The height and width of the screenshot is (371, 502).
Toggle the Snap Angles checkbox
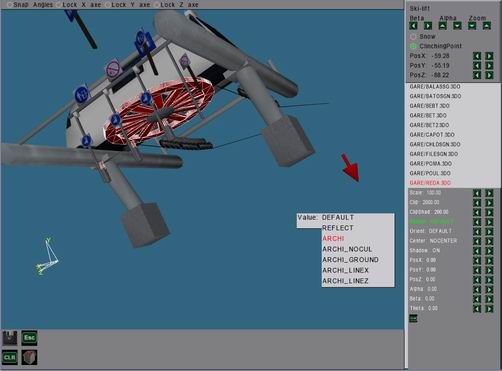click(9, 5)
